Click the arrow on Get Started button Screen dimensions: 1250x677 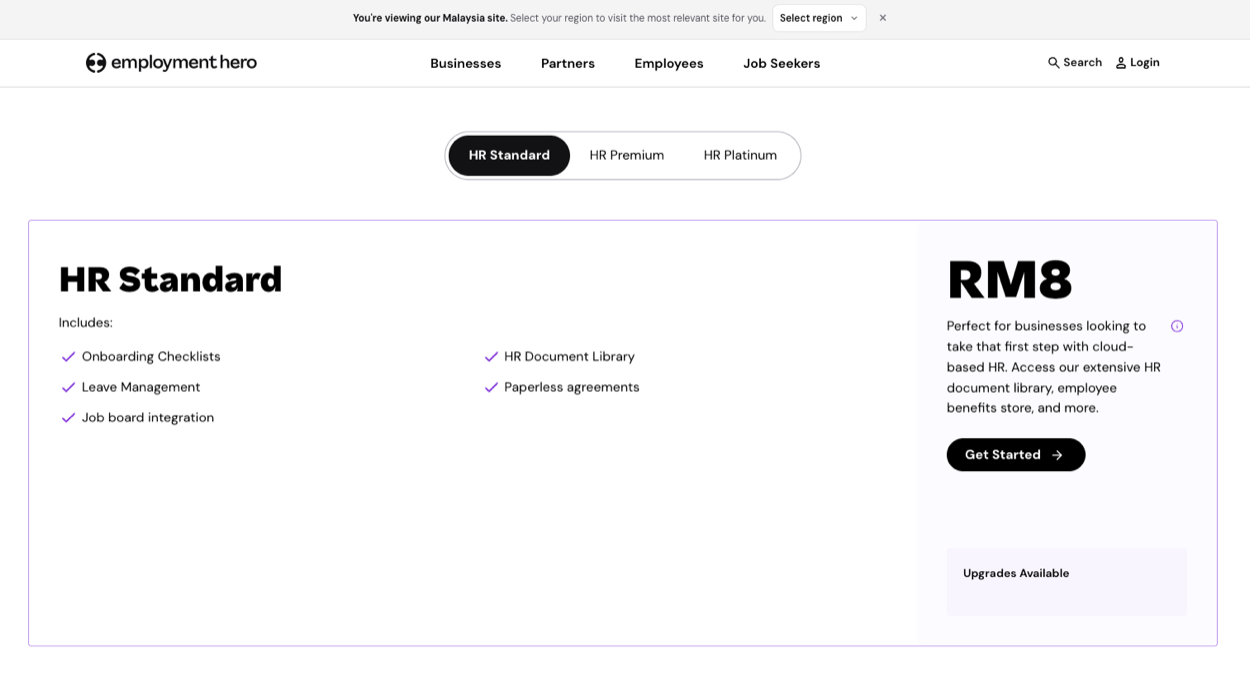tap(1057, 455)
